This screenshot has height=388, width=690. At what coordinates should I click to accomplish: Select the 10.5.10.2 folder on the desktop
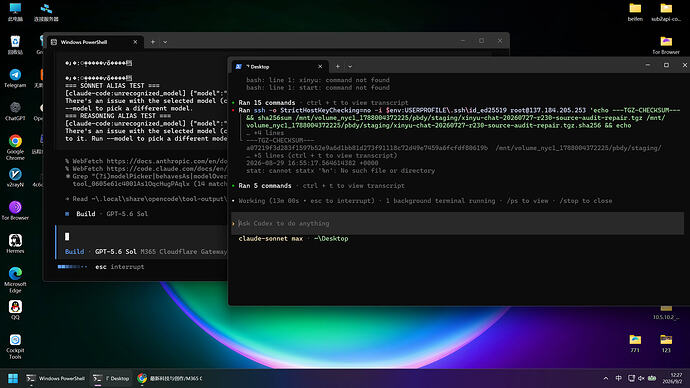pyautogui.click(x=666, y=312)
